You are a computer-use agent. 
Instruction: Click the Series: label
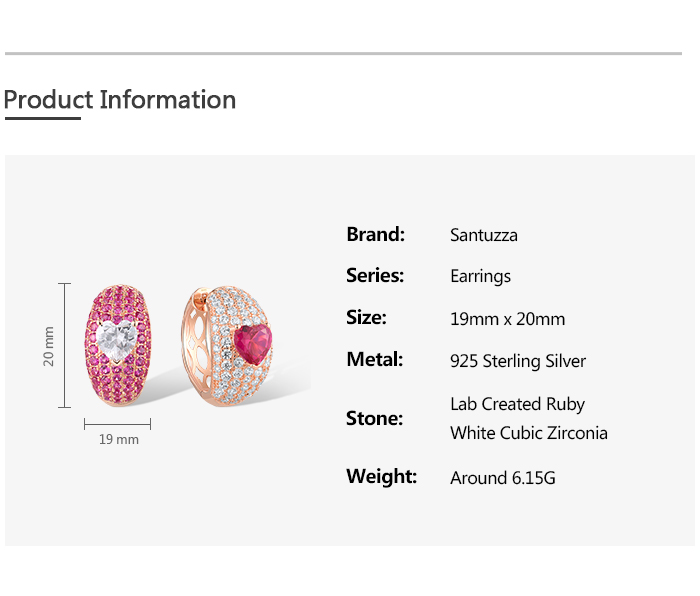[x=375, y=275]
